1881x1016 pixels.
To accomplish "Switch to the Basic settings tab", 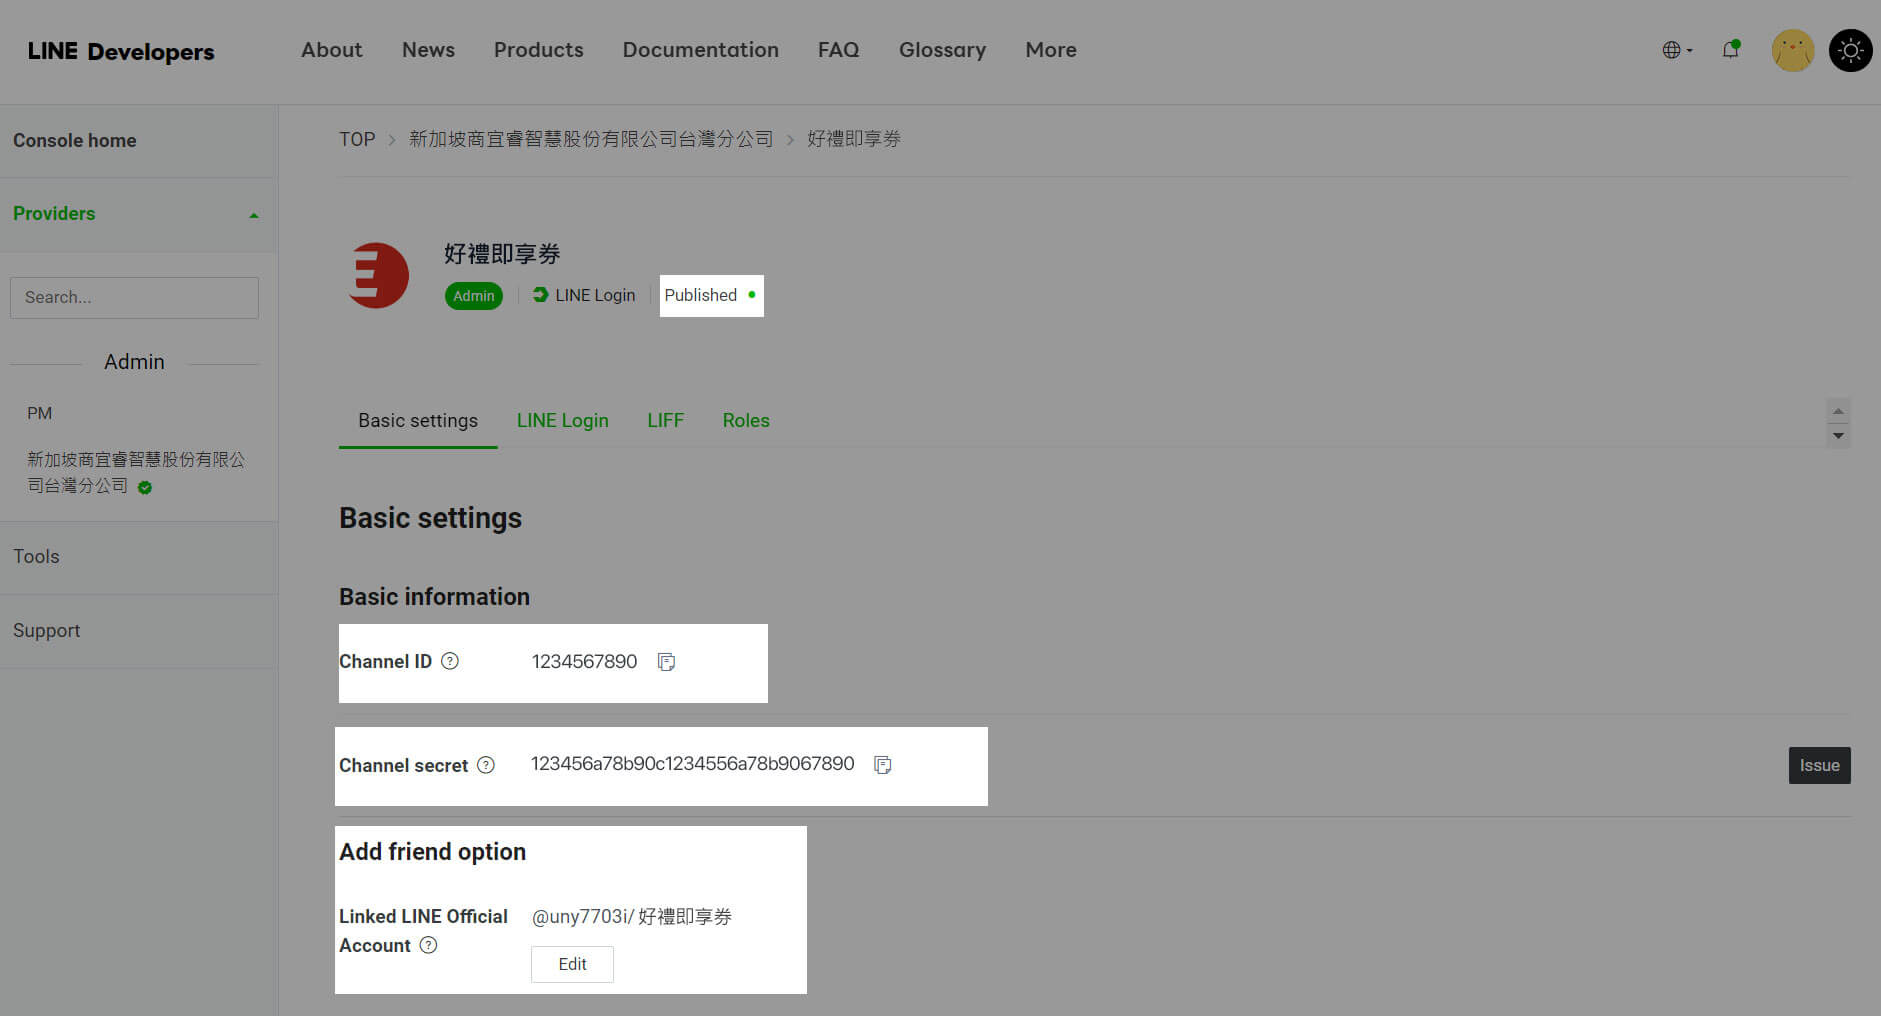I will [x=418, y=421].
